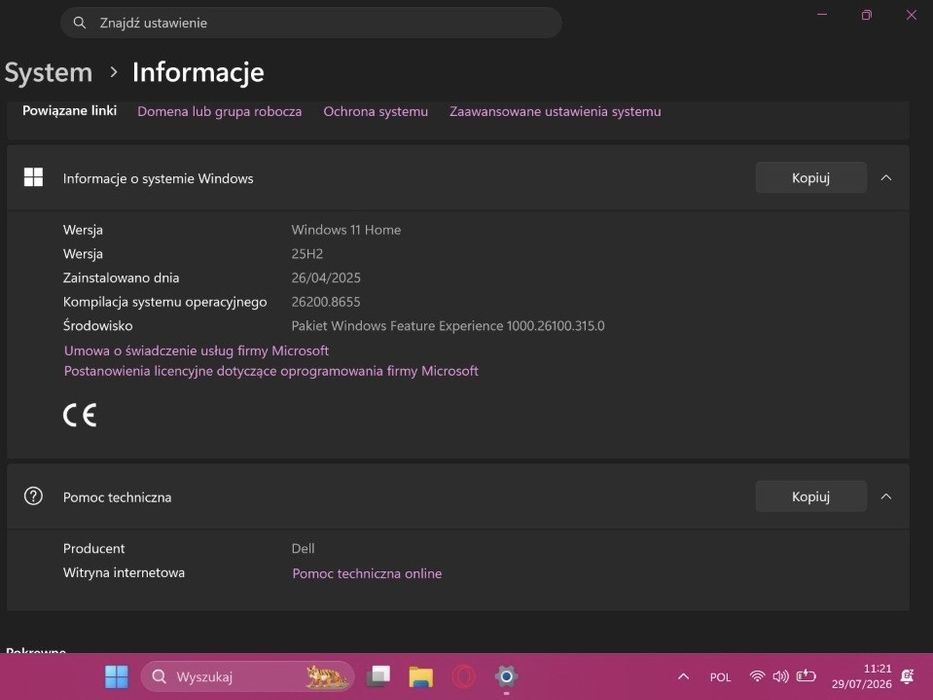The height and width of the screenshot is (700, 933).
Task: Click the Windows logo section icon
Action: tap(33, 177)
